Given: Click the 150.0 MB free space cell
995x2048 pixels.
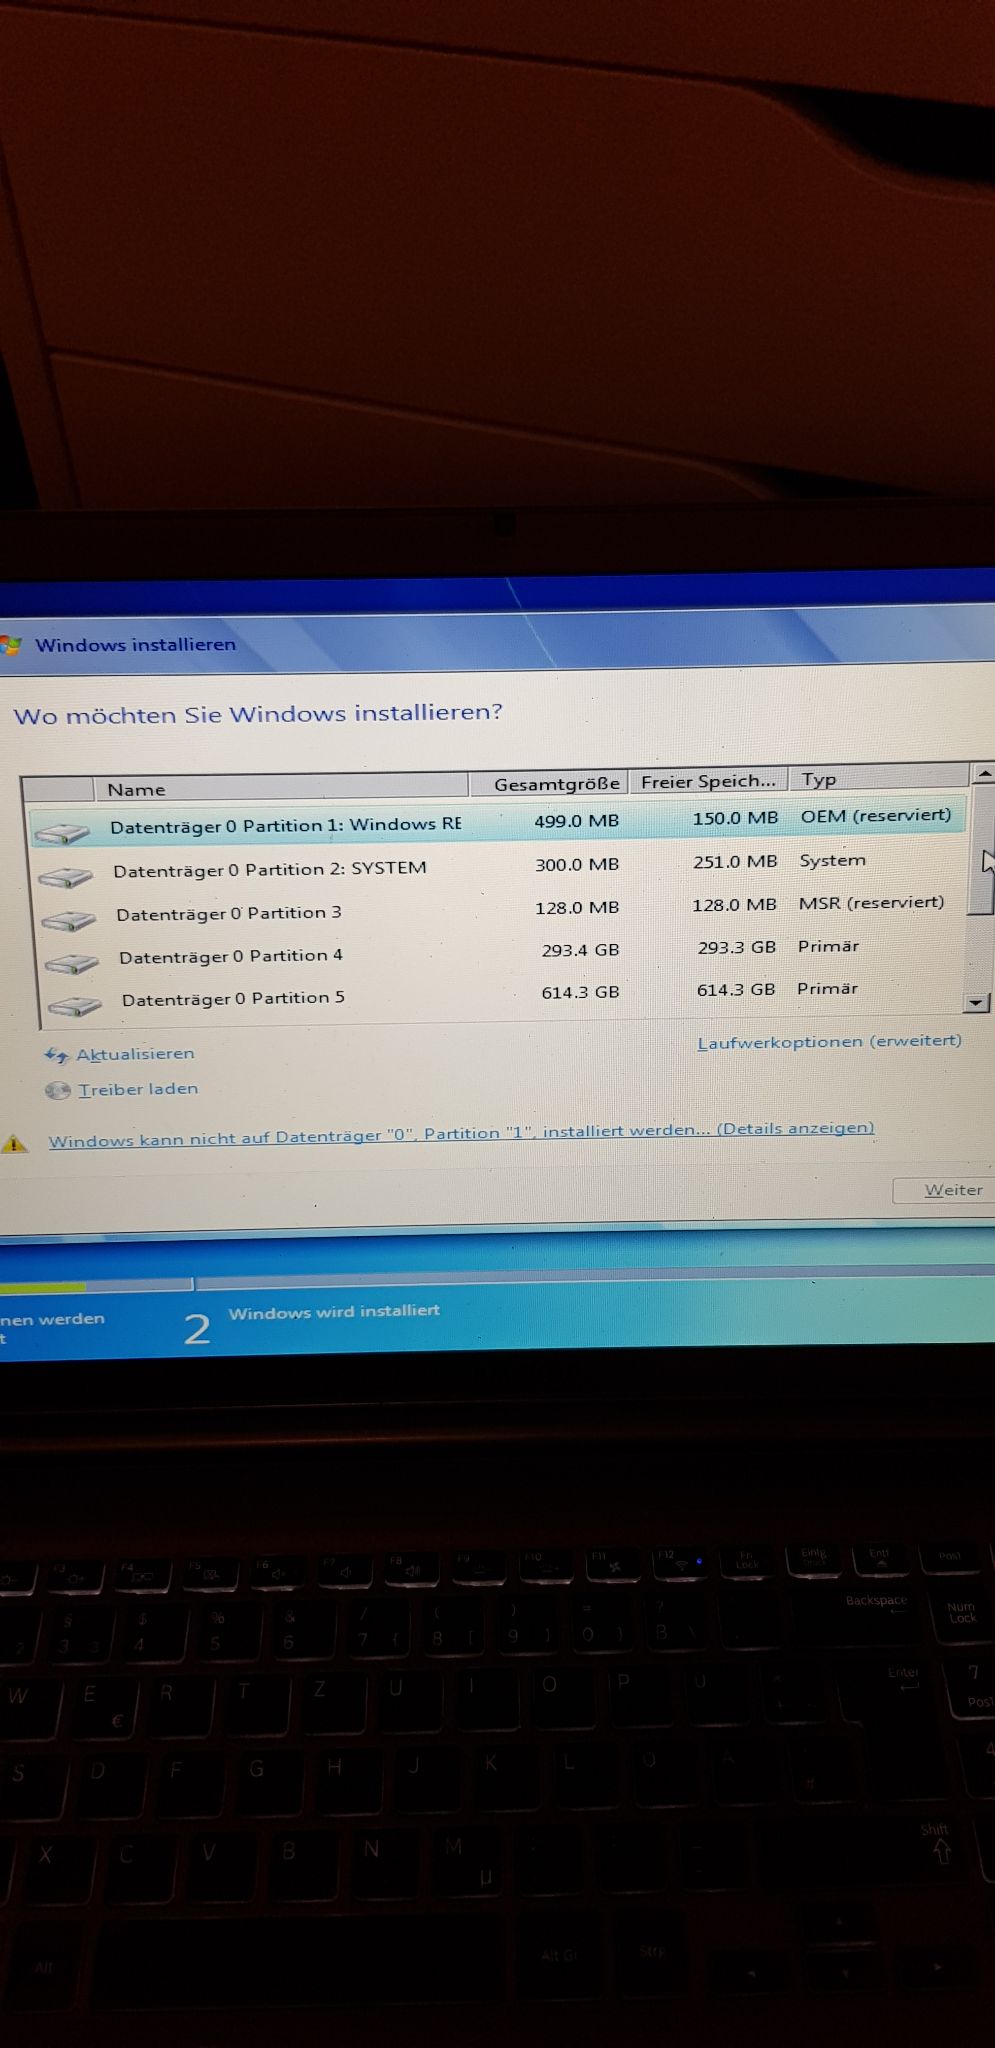Looking at the screenshot, I should [x=735, y=818].
